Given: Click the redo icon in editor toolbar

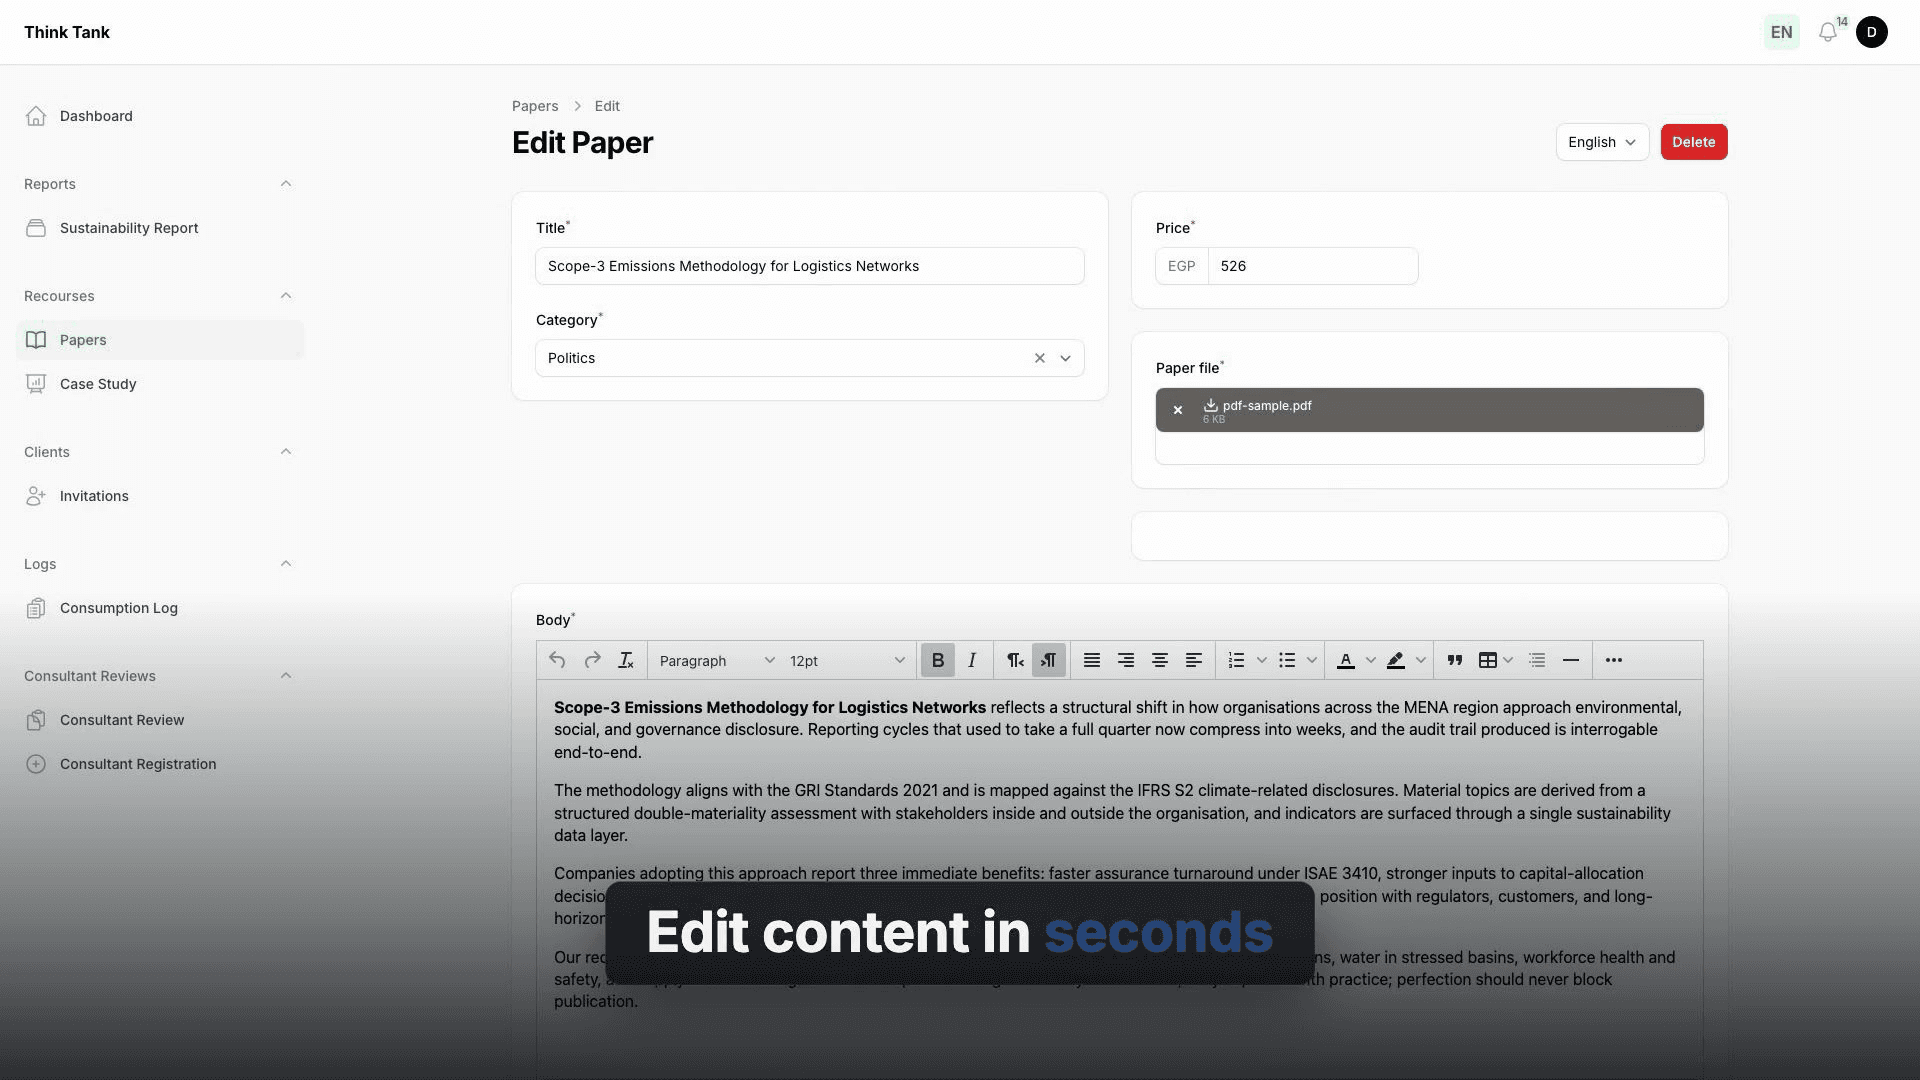Looking at the screenshot, I should click(592, 660).
